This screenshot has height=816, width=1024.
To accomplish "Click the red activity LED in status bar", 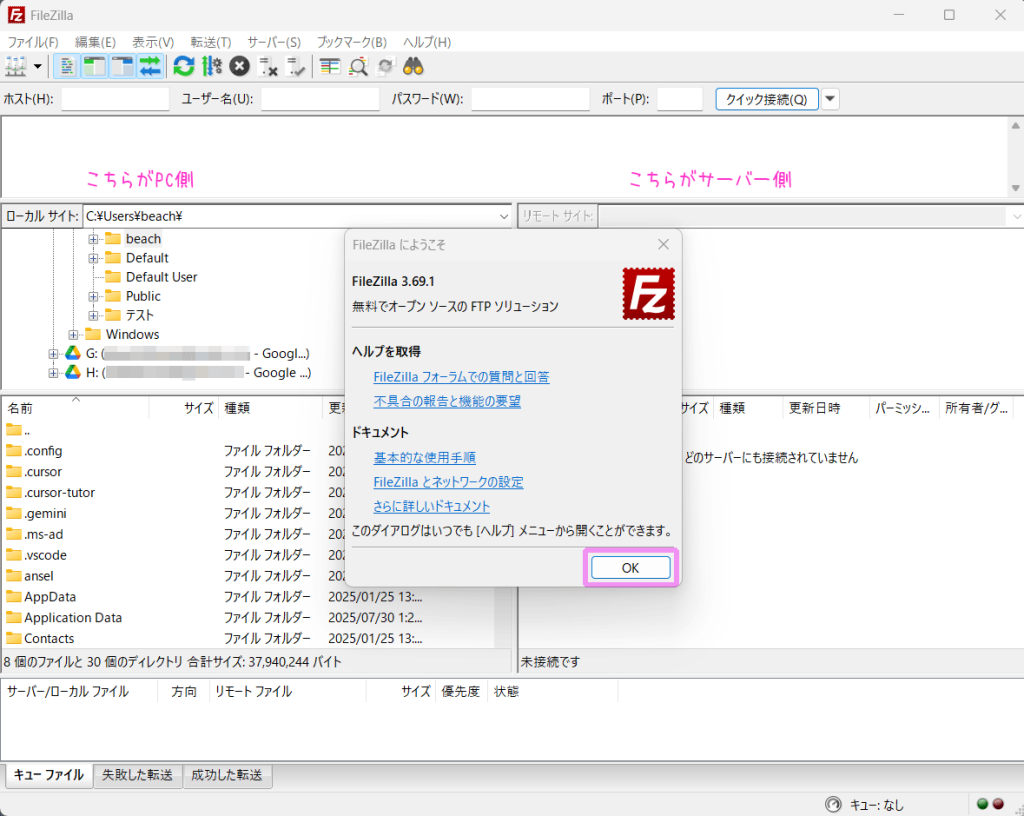I will pyautogui.click(x=998, y=804).
